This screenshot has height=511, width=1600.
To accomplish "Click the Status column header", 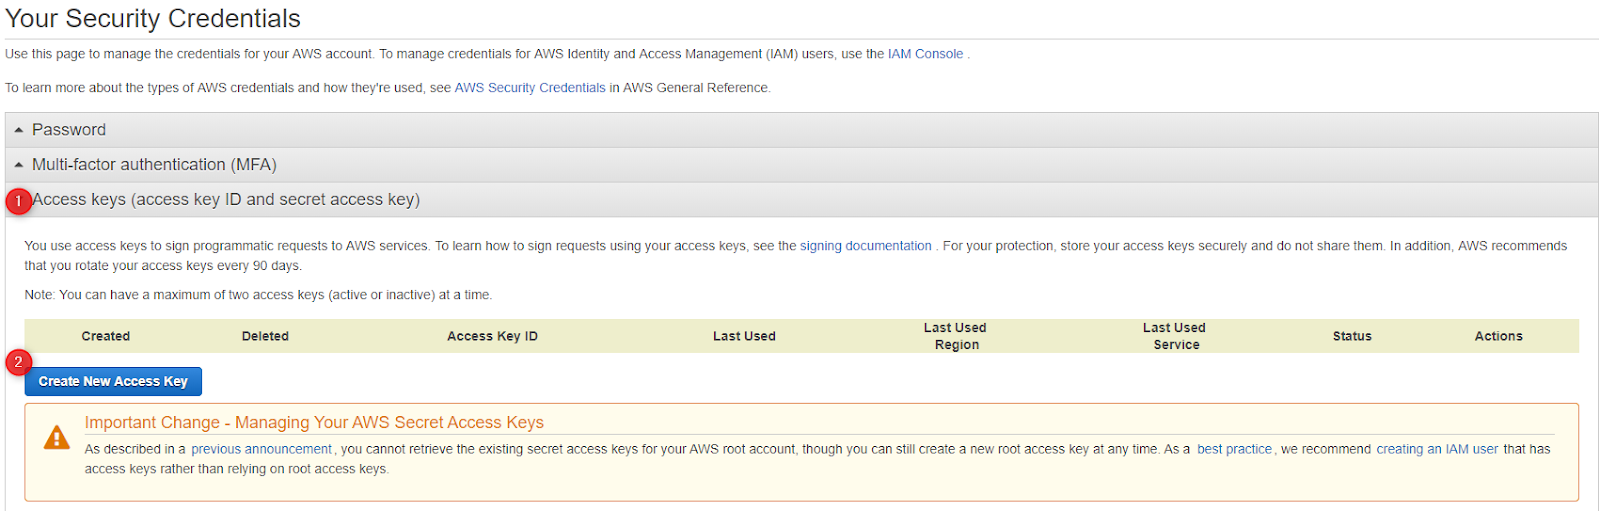I will (1352, 336).
